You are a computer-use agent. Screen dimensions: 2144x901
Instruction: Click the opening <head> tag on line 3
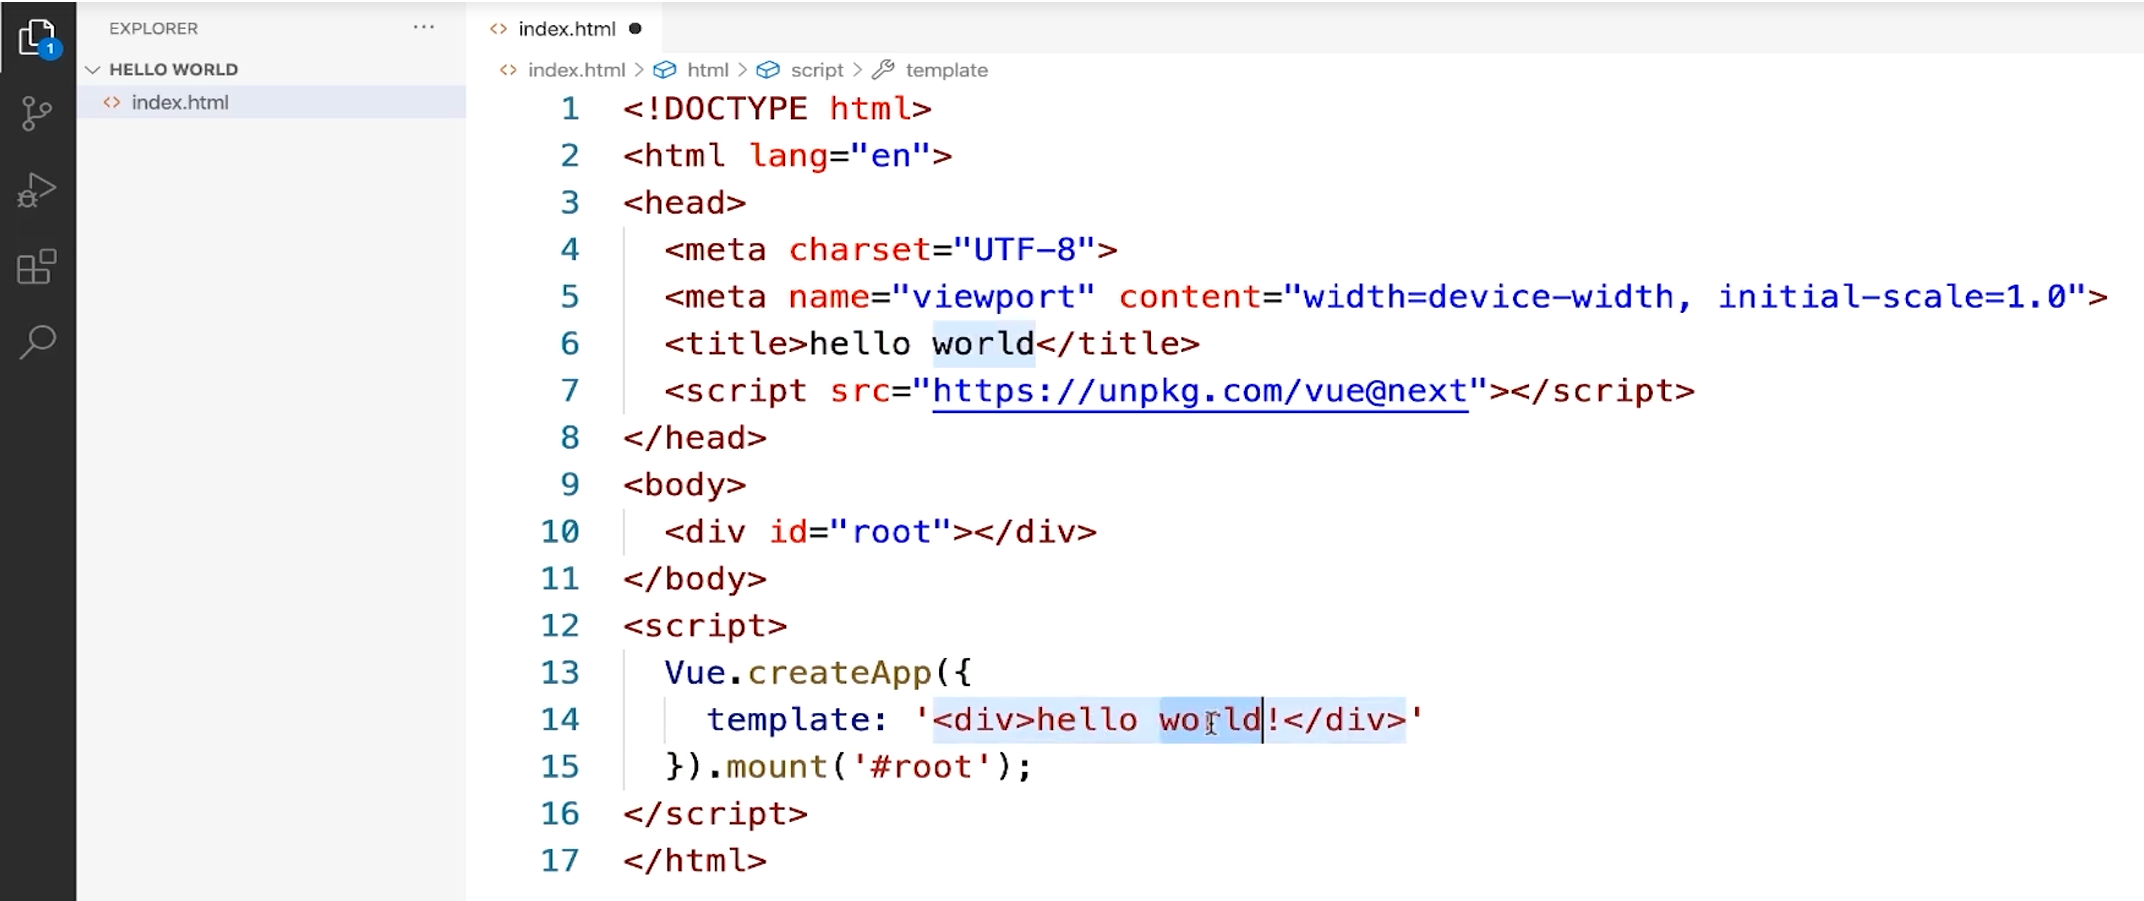point(685,202)
